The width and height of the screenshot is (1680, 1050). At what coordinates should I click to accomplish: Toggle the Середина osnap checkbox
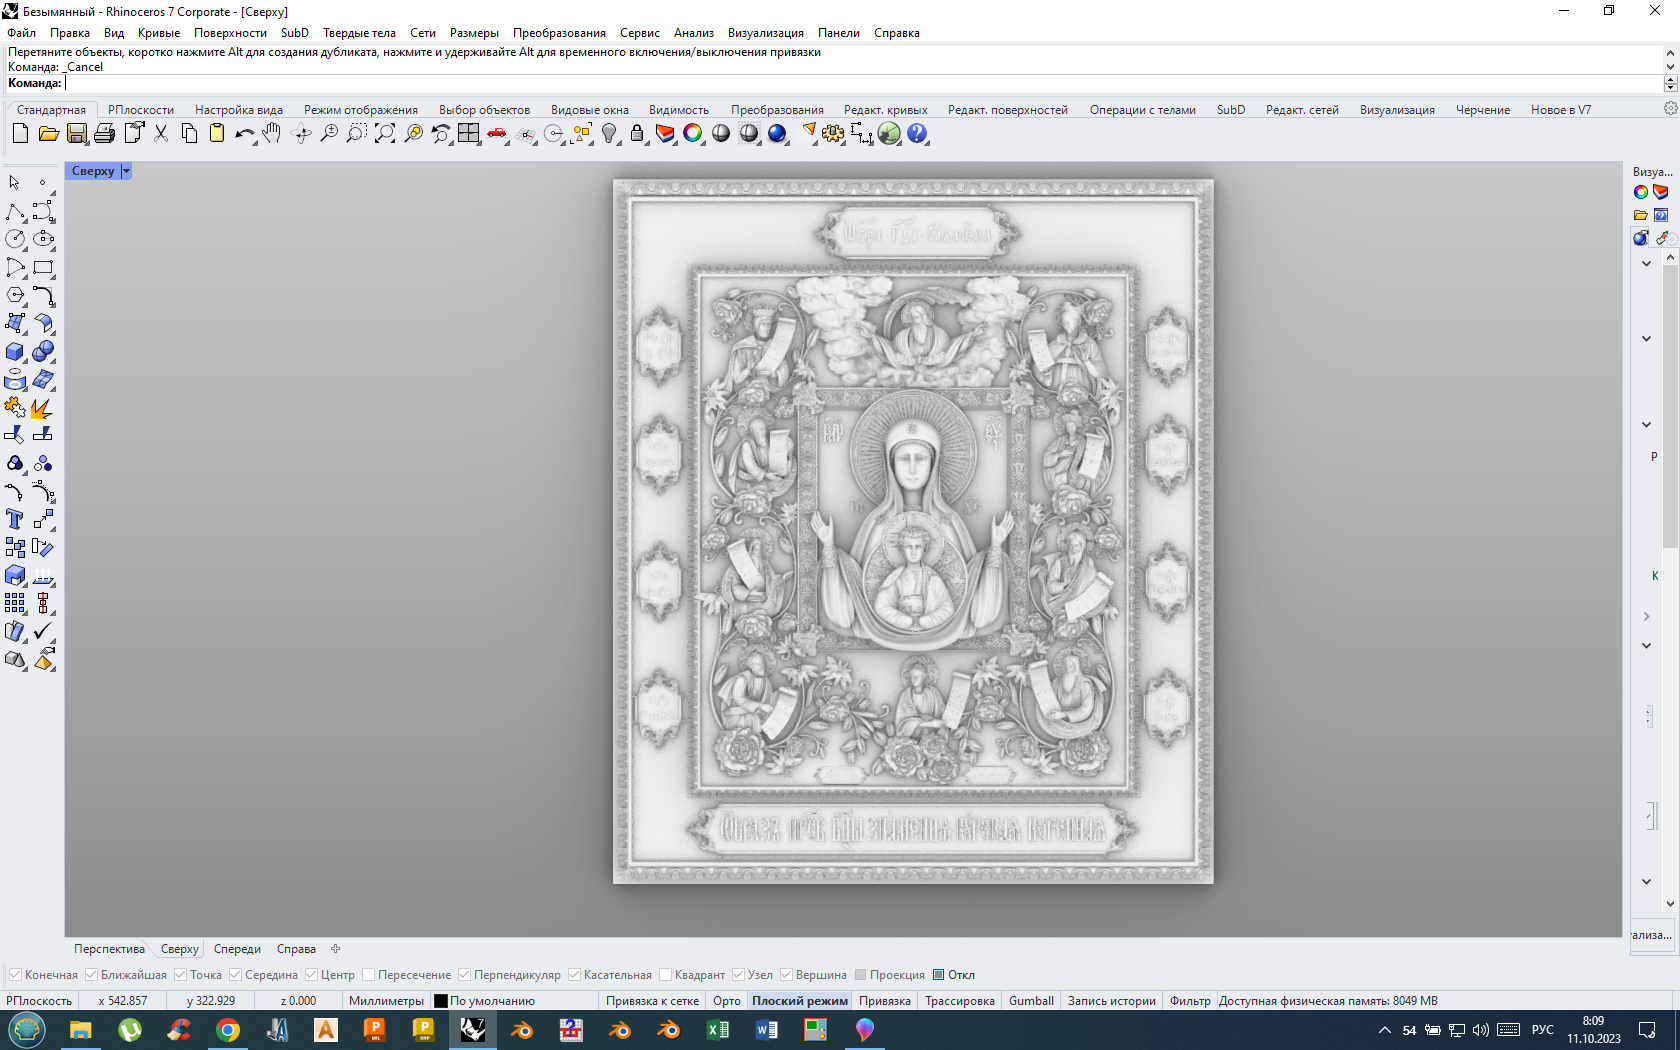coord(235,975)
